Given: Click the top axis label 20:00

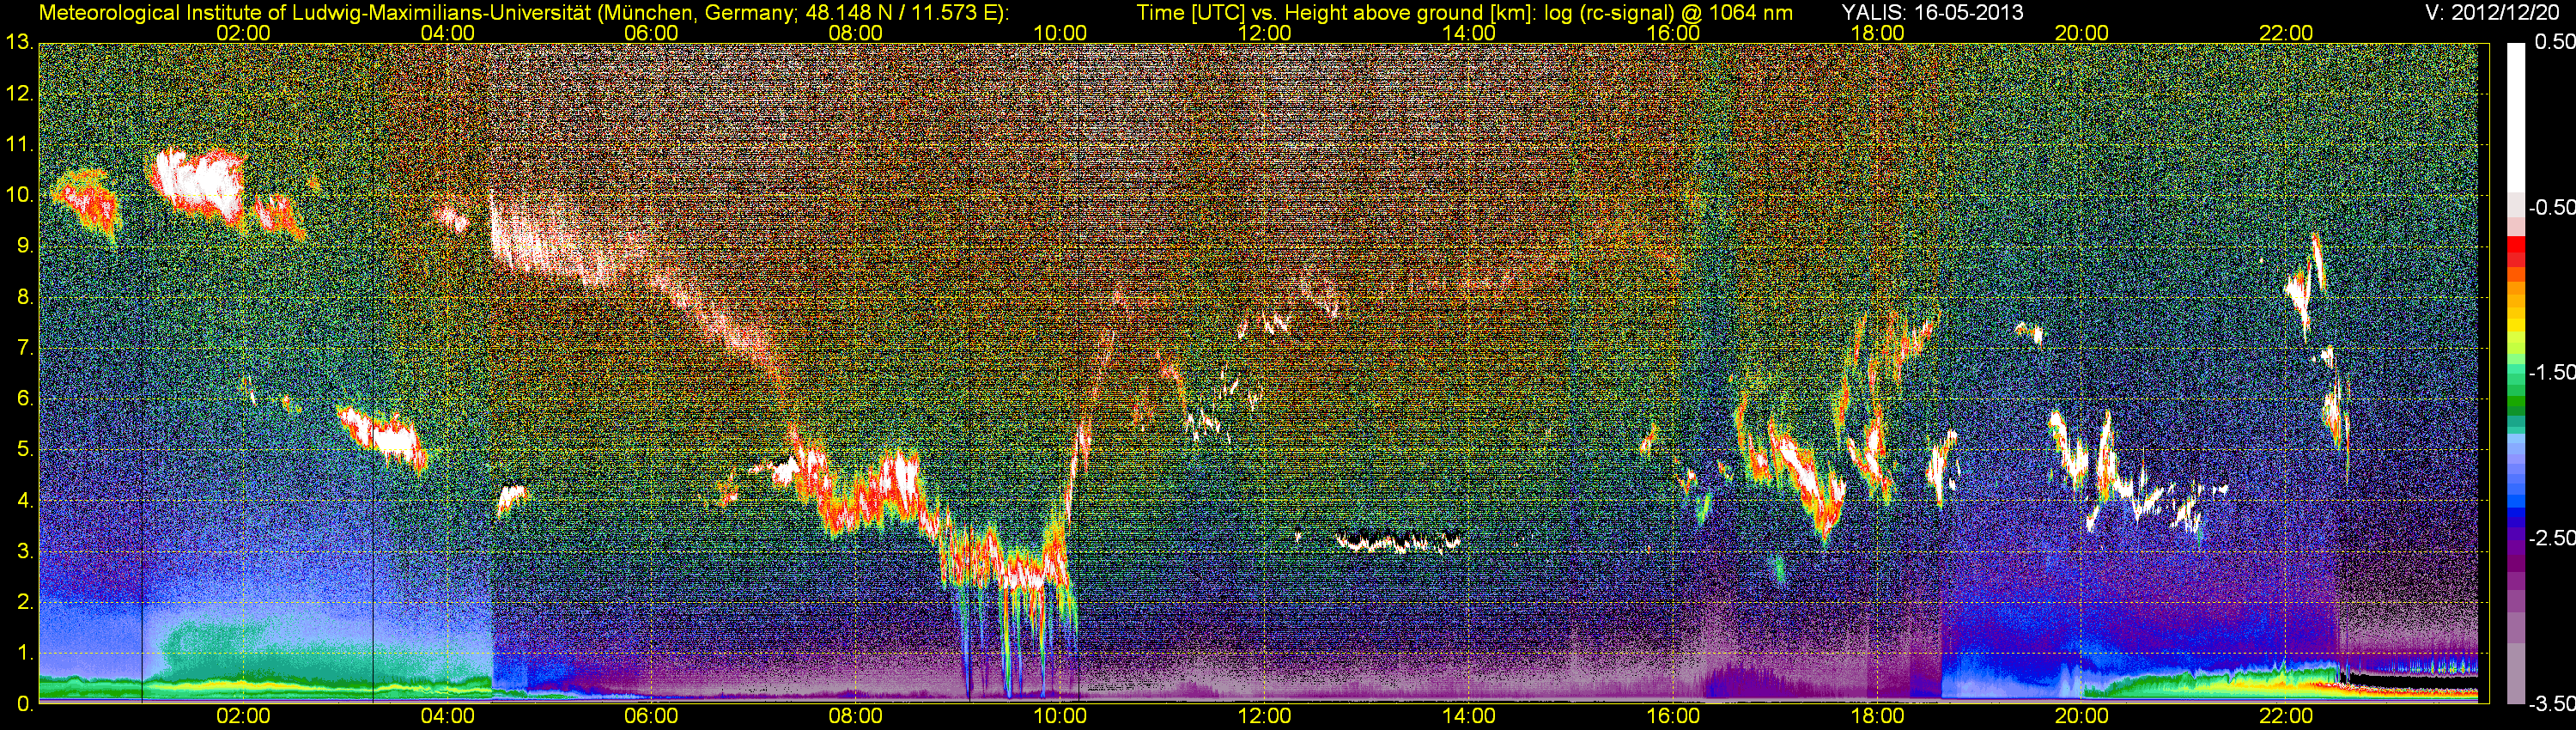Looking at the screenshot, I should (x=2082, y=33).
